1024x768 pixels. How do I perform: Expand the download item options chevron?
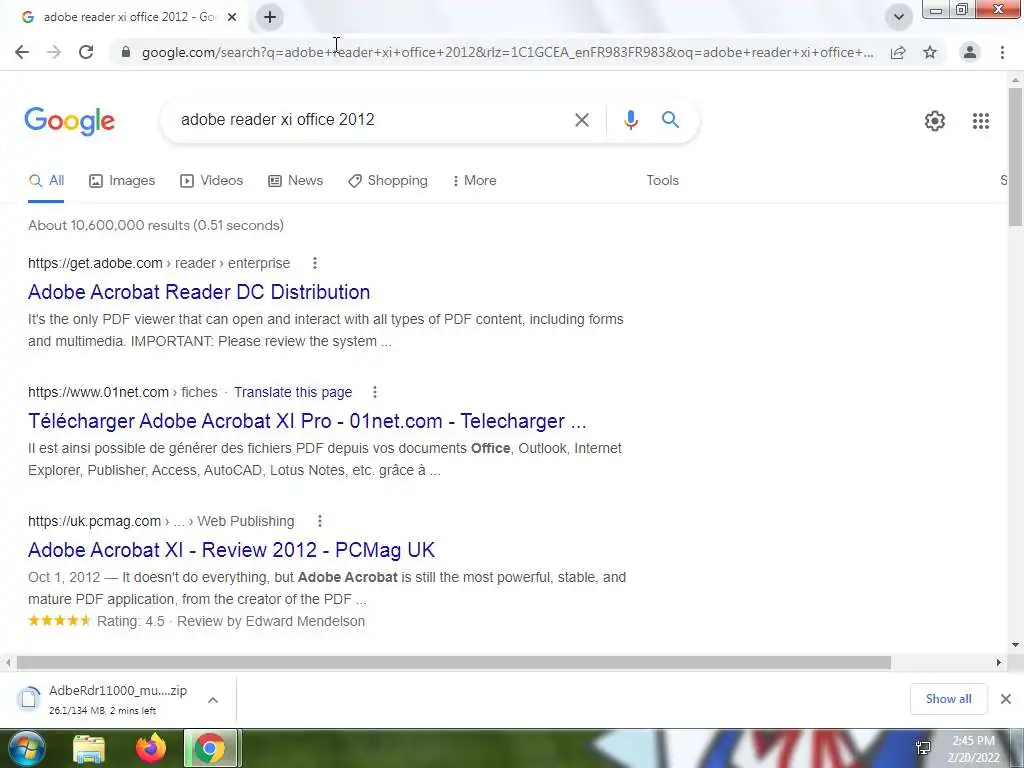pyautogui.click(x=213, y=699)
